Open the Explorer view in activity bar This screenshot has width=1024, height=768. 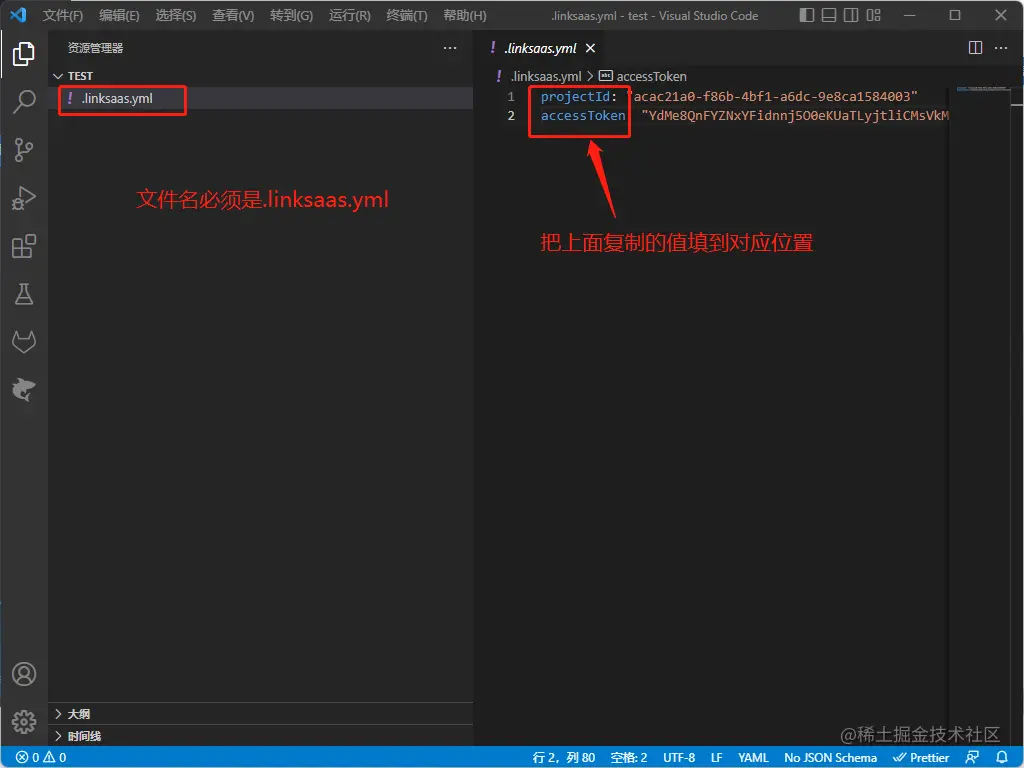coord(24,54)
